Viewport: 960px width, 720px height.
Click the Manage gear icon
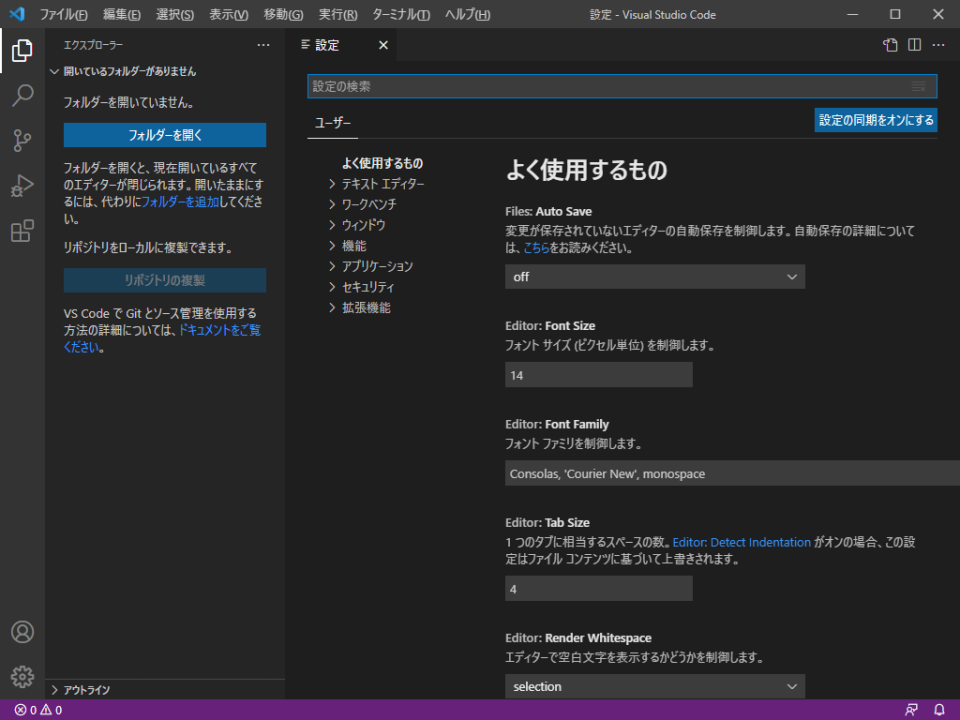(x=22, y=677)
